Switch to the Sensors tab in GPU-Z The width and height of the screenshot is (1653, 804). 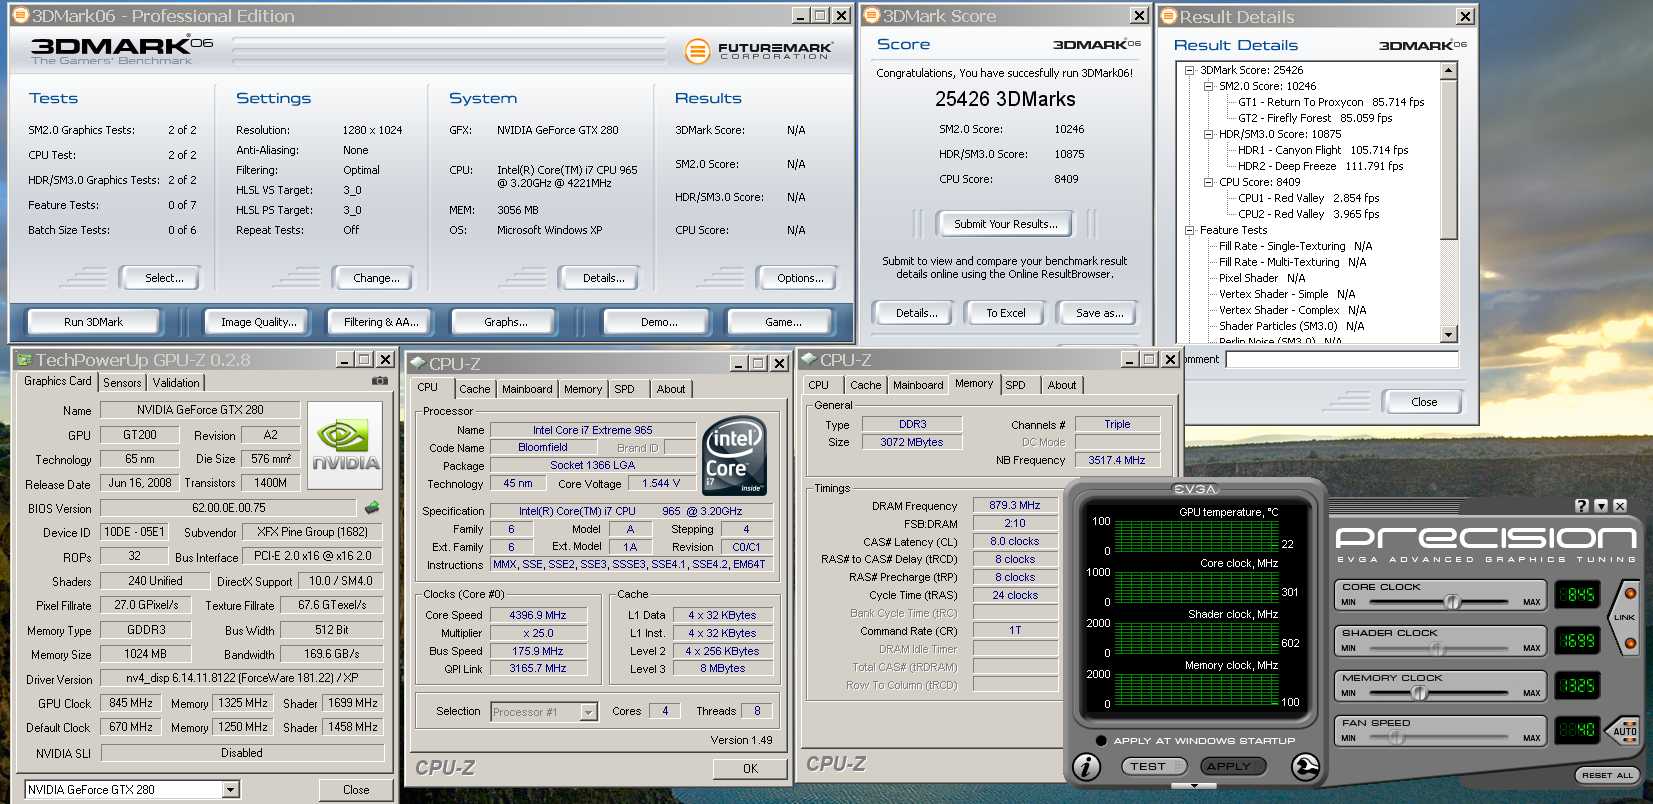click(122, 382)
